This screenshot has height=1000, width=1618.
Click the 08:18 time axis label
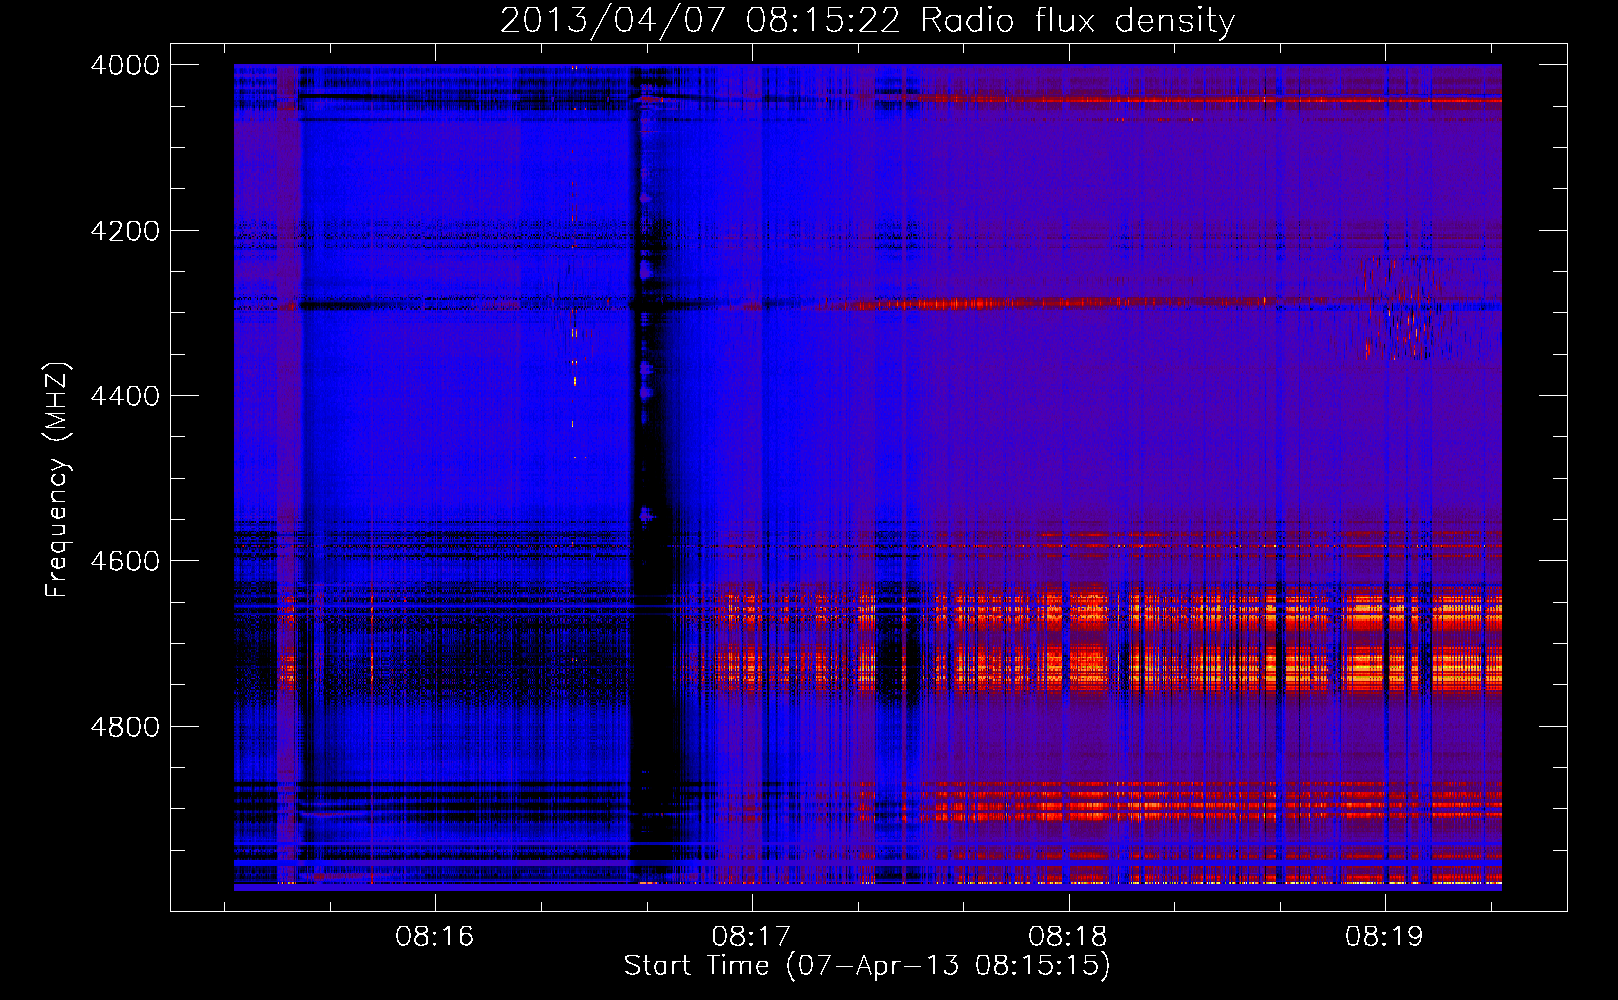tap(1068, 937)
